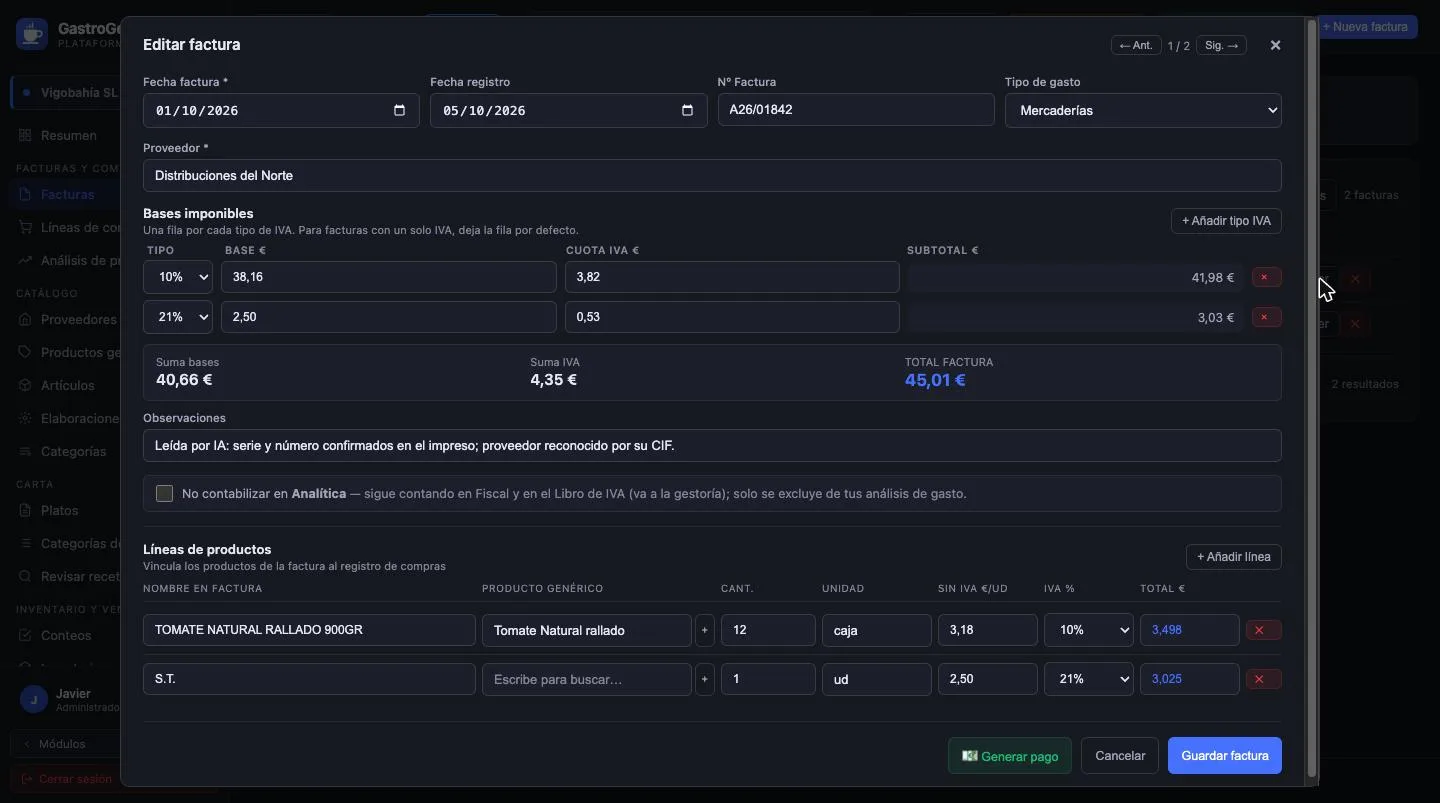1440x803 pixels.
Task: Toggle No contabilizar en Analítica checkbox
Action: (165, 493)
